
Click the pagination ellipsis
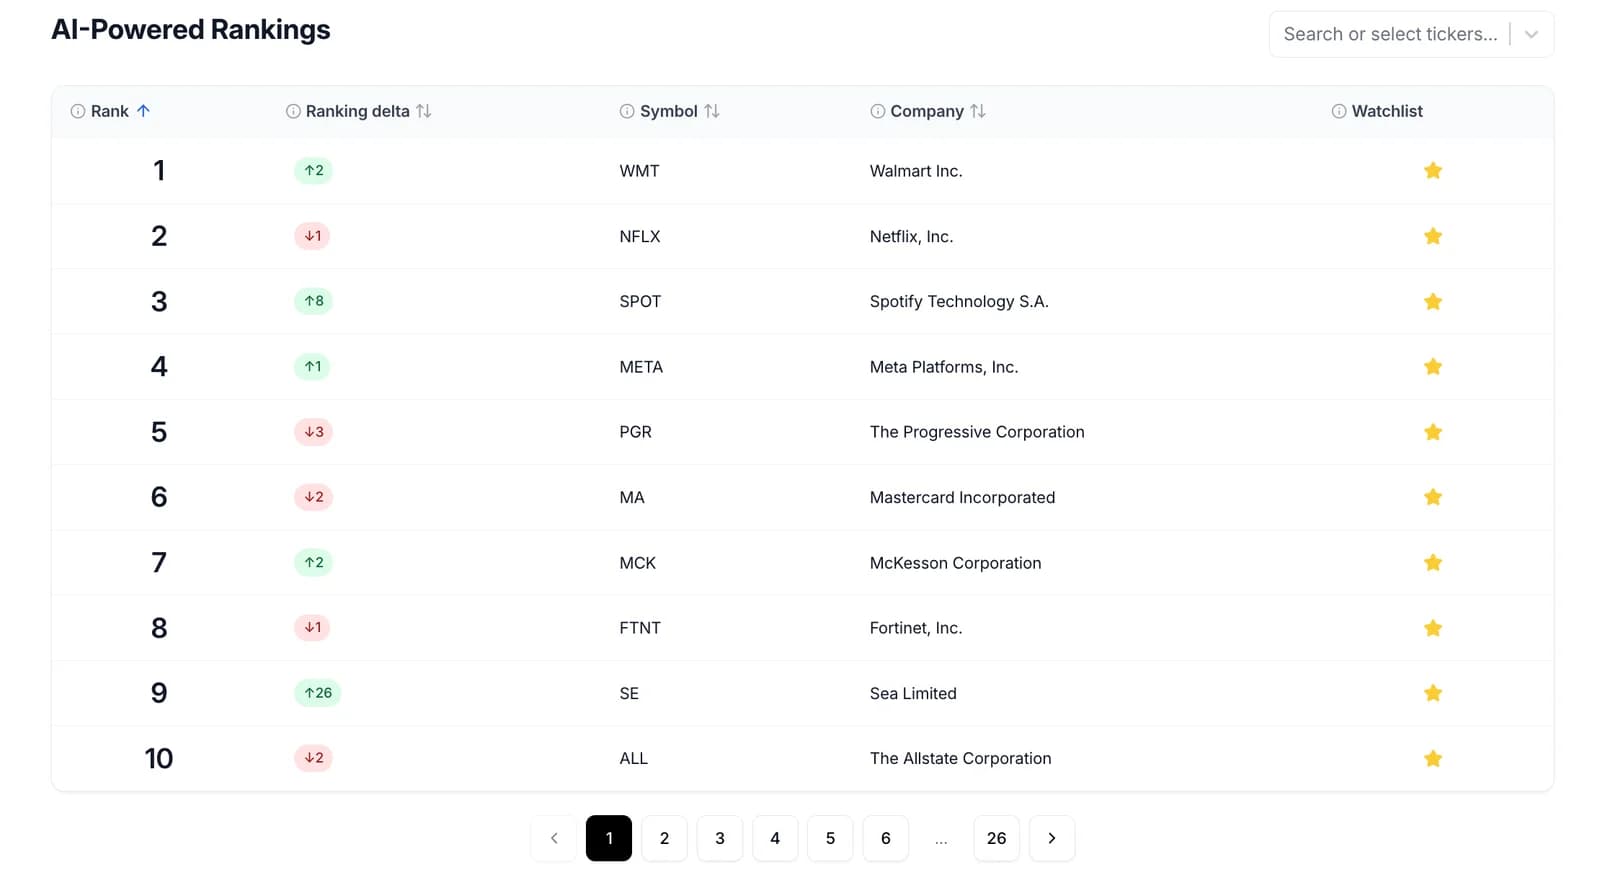(941, 840)
